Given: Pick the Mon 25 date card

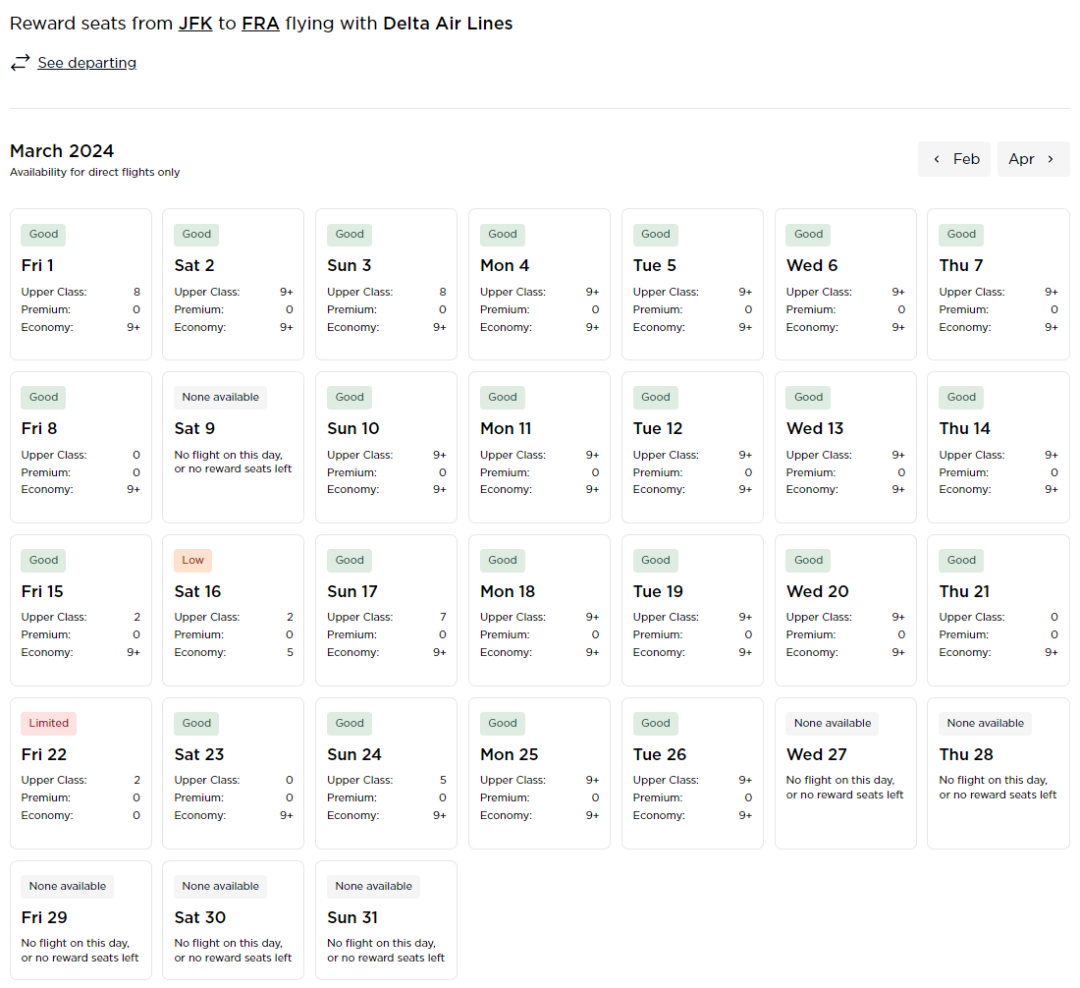Looking at the screenshot, I should click(x=539, y=773).
